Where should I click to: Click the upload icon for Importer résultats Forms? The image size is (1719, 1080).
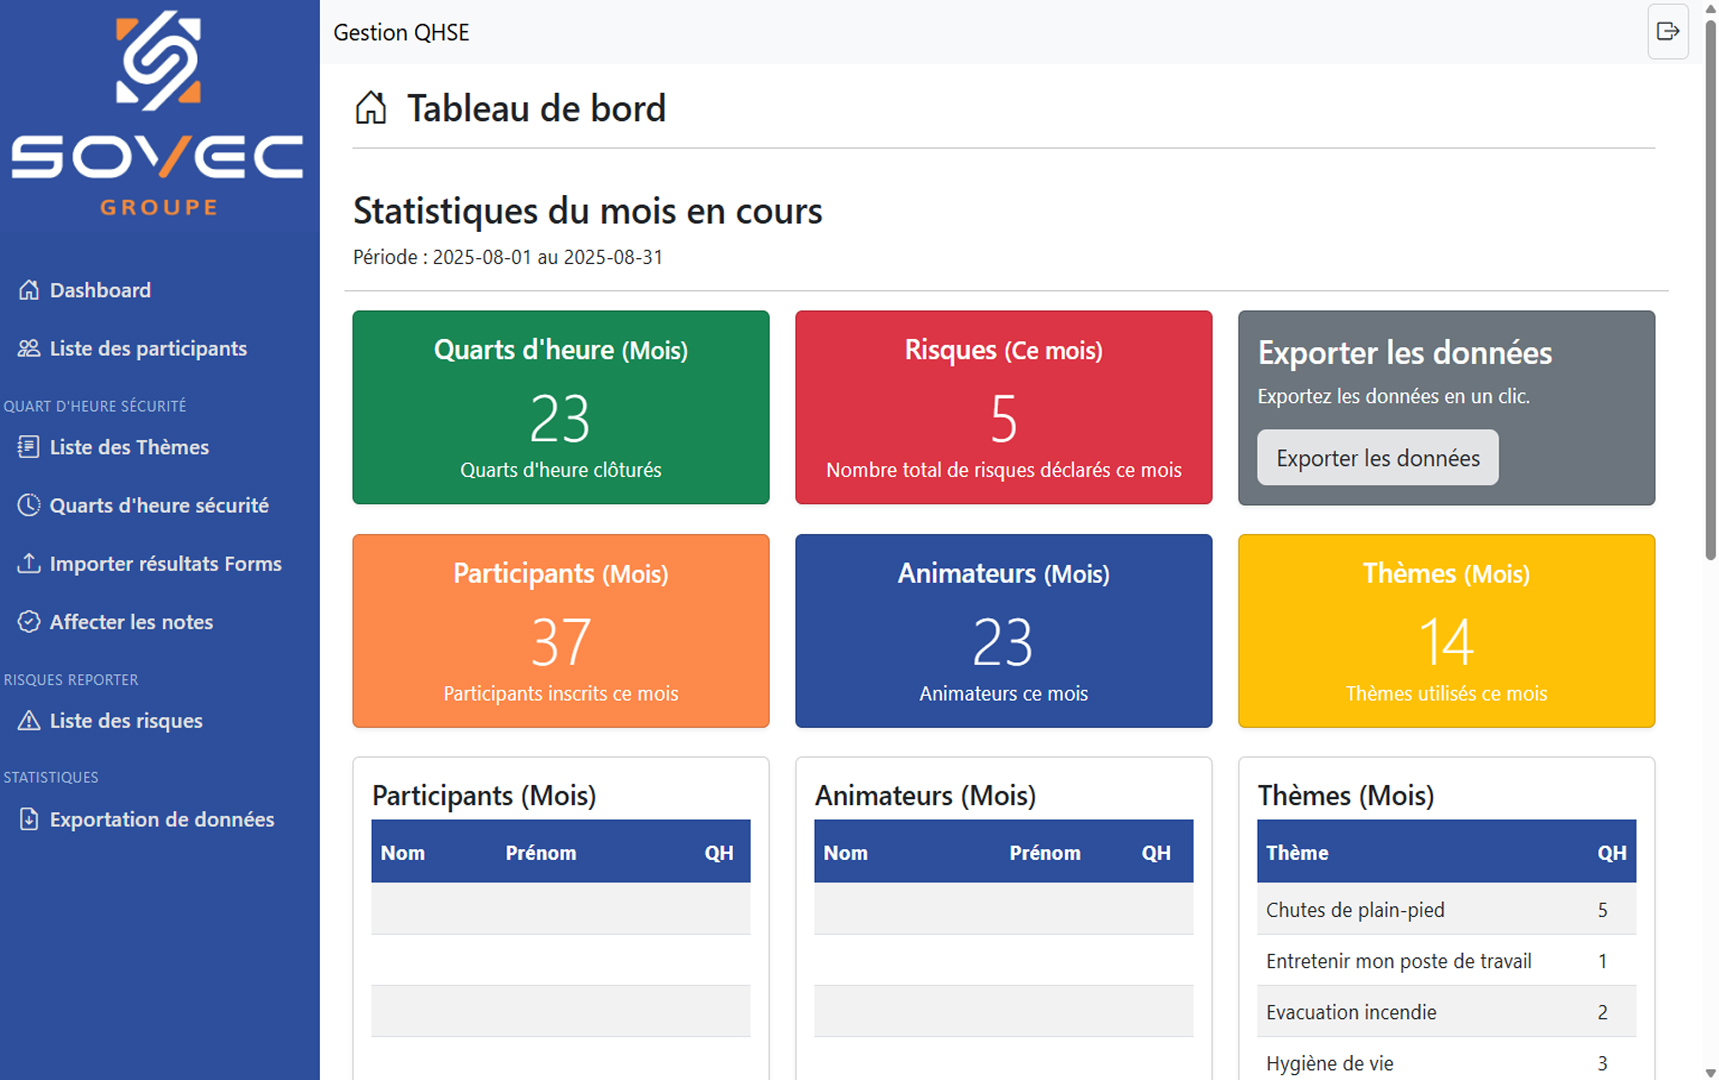click(x=29, y=563)
